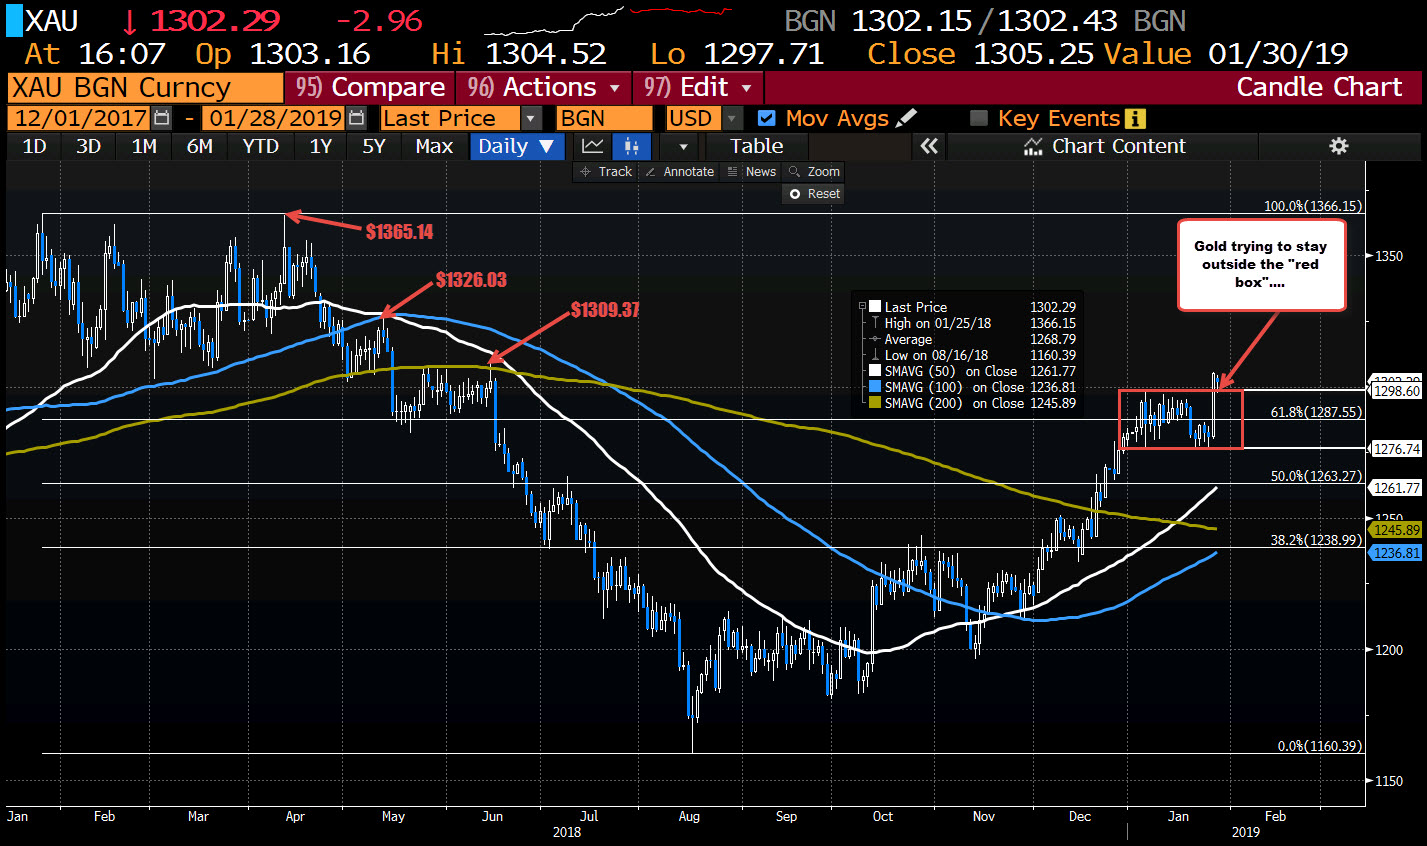Click the Low marker icon in legend
The width and height of the screenshot is (1427, 846).
click(876, 355)
